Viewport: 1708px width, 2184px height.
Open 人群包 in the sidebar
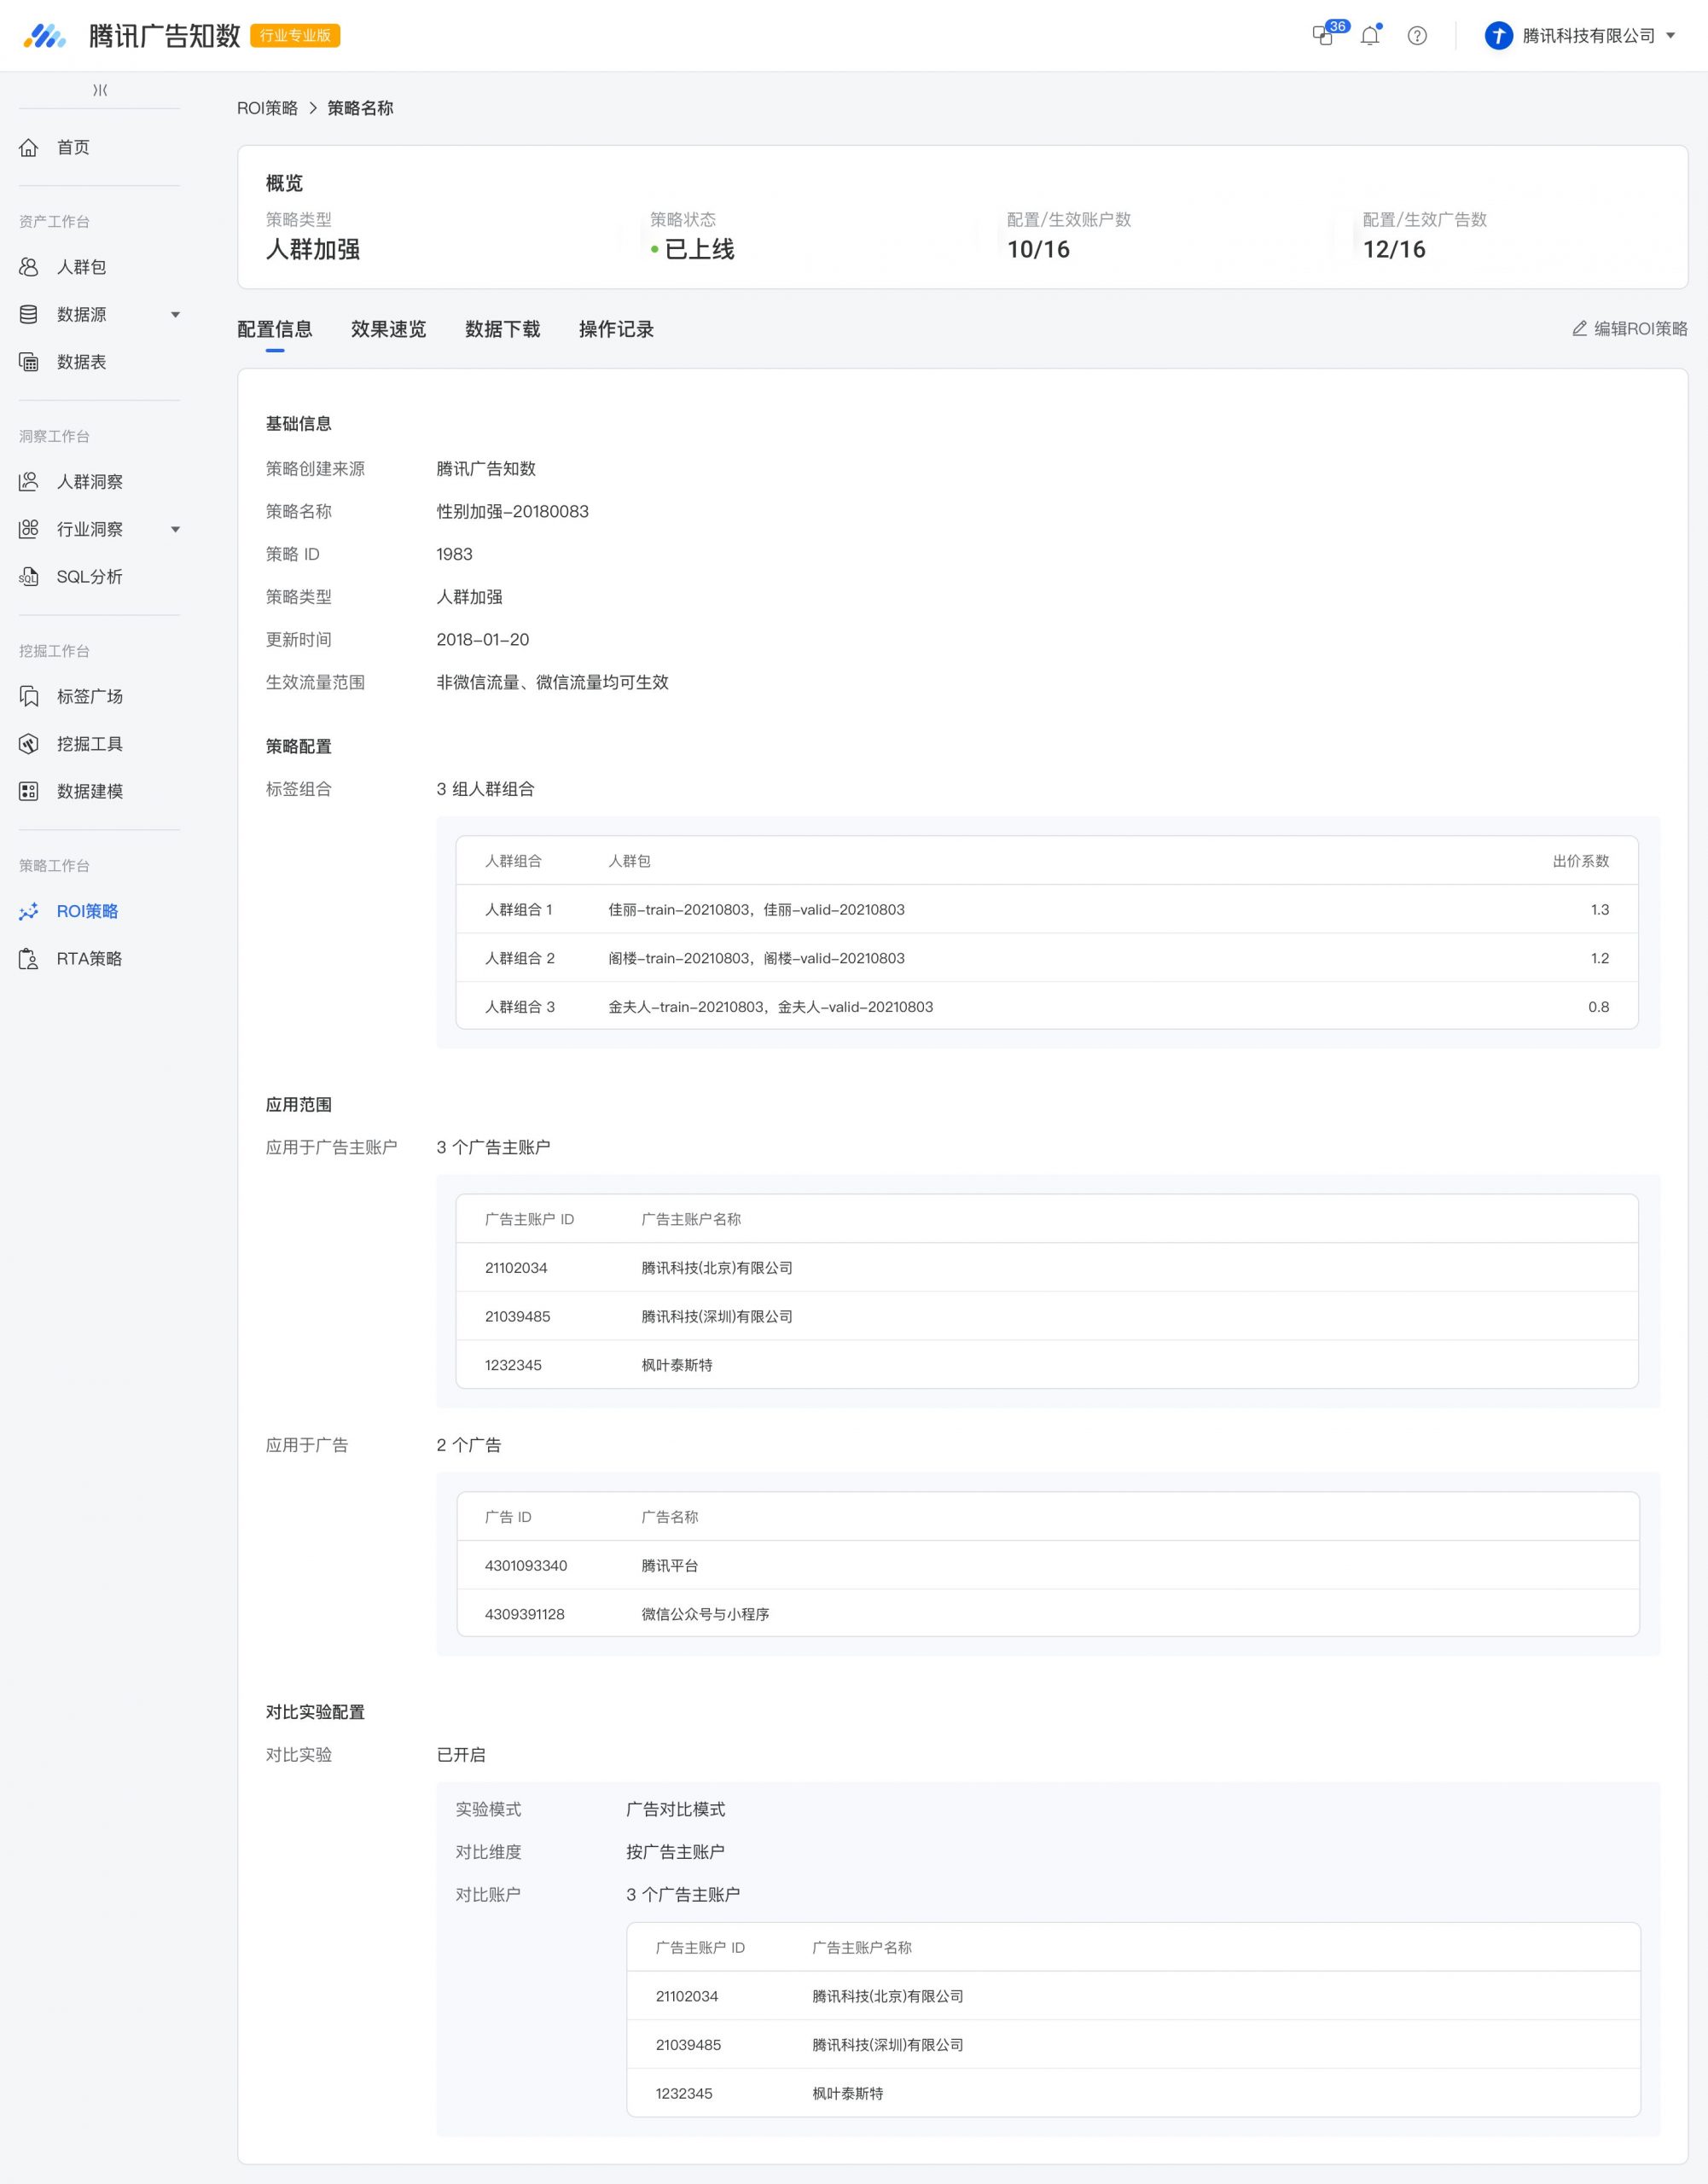81,267
